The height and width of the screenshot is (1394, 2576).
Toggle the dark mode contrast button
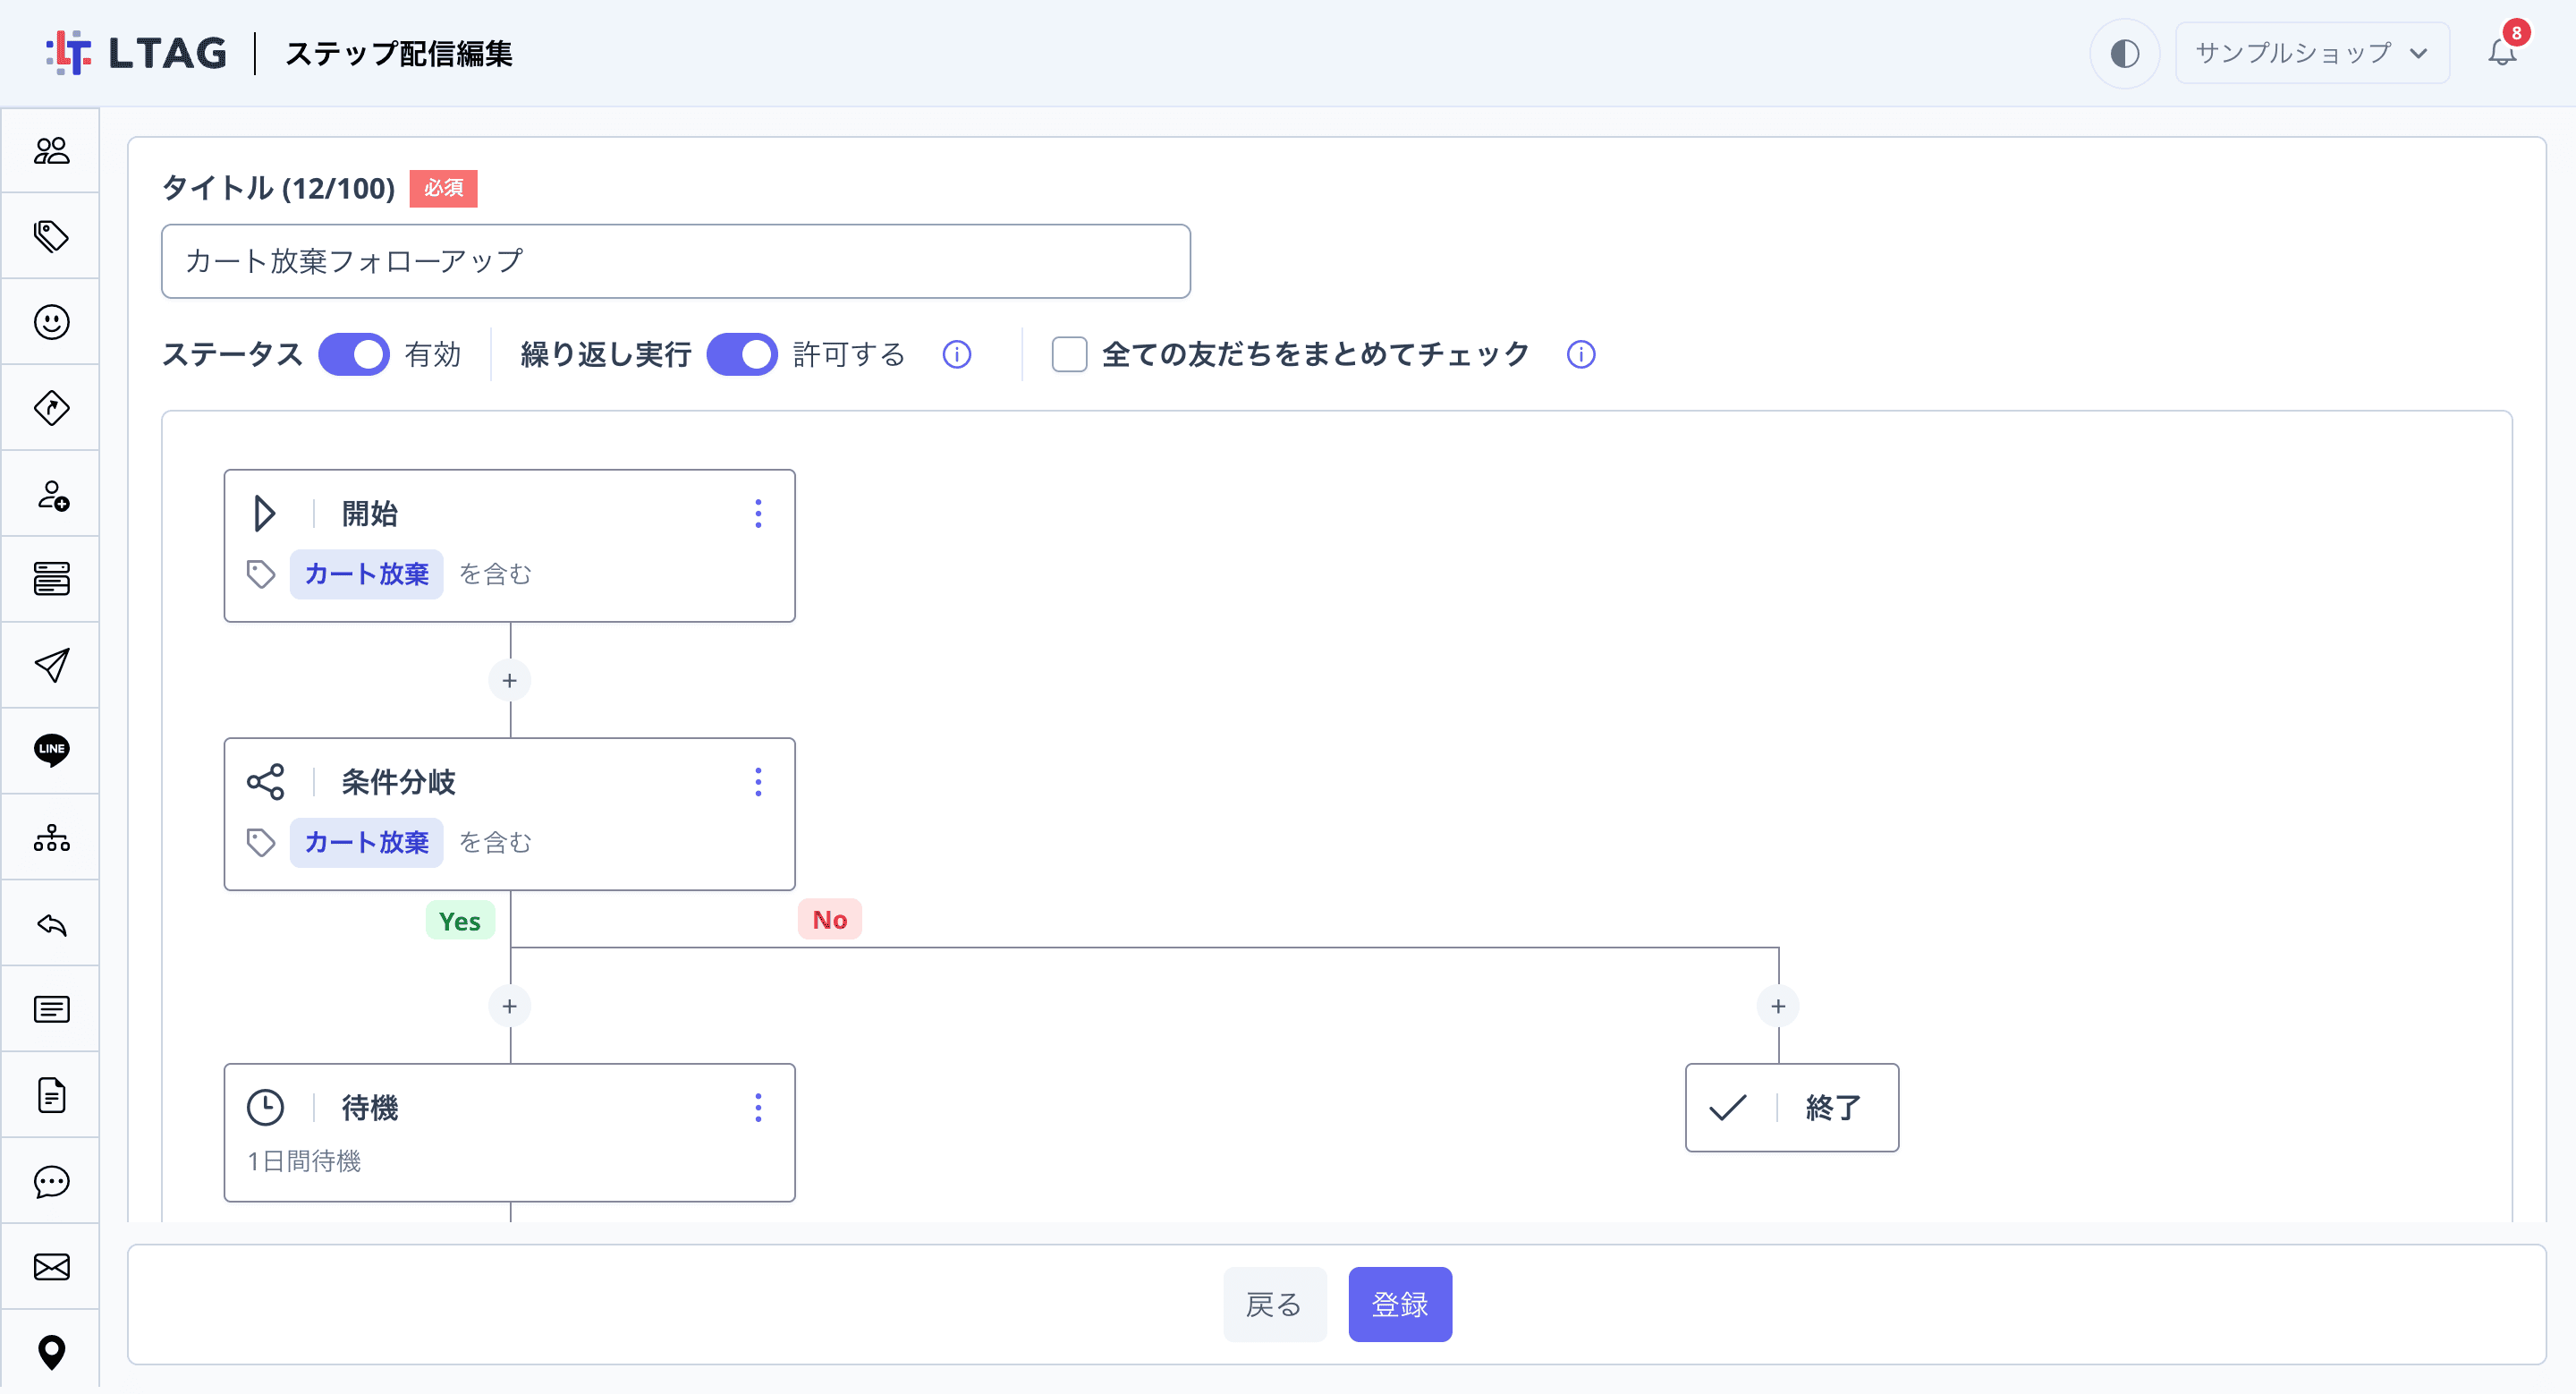click(x=2124, y=53)
